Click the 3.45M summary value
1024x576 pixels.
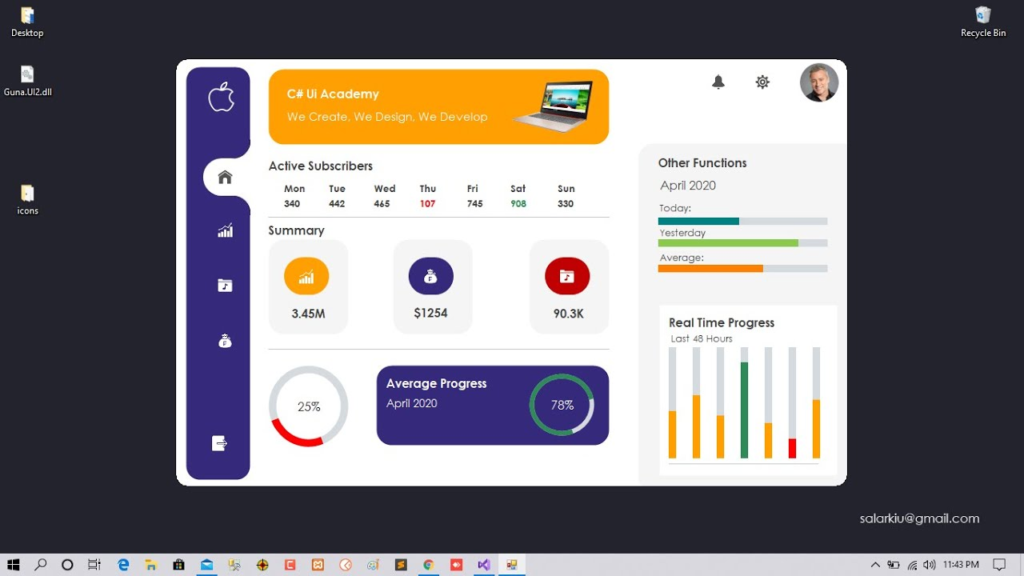(308, 313)
